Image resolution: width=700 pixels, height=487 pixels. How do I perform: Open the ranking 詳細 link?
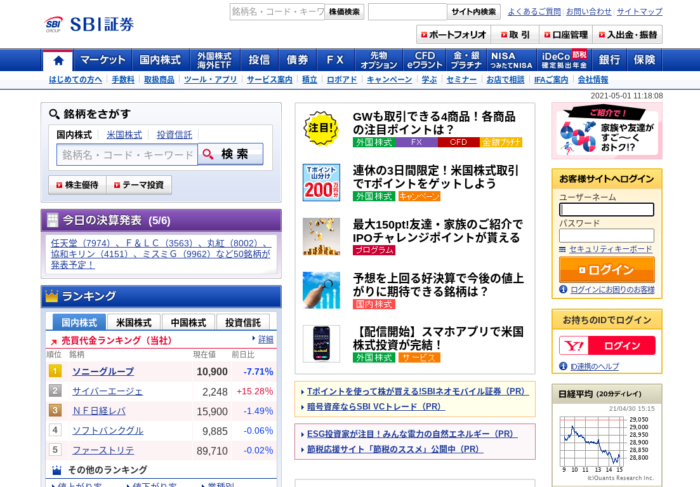pyautogui.click(x=266, y=340)
